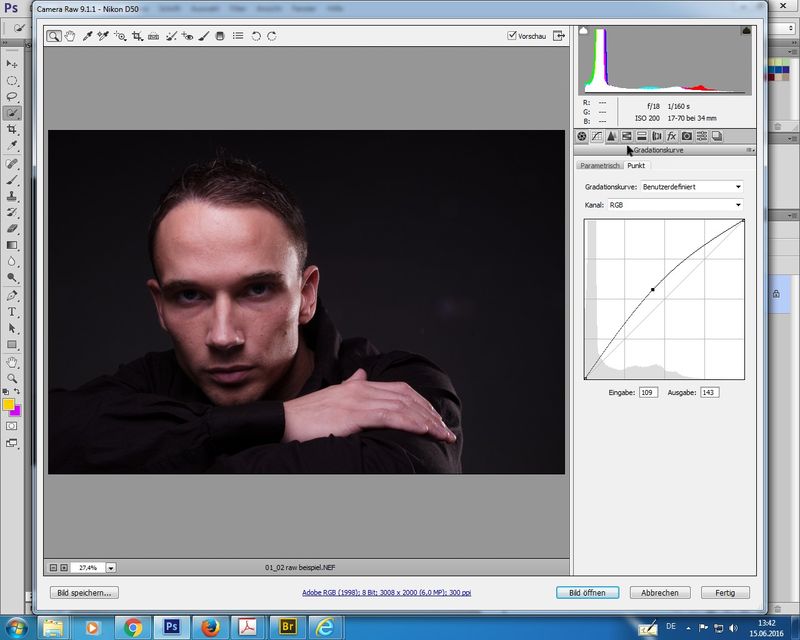Viewport: 800px width, 640px height.
Task: Open the Effects fx panel
Action: click(x=671, y=136)
